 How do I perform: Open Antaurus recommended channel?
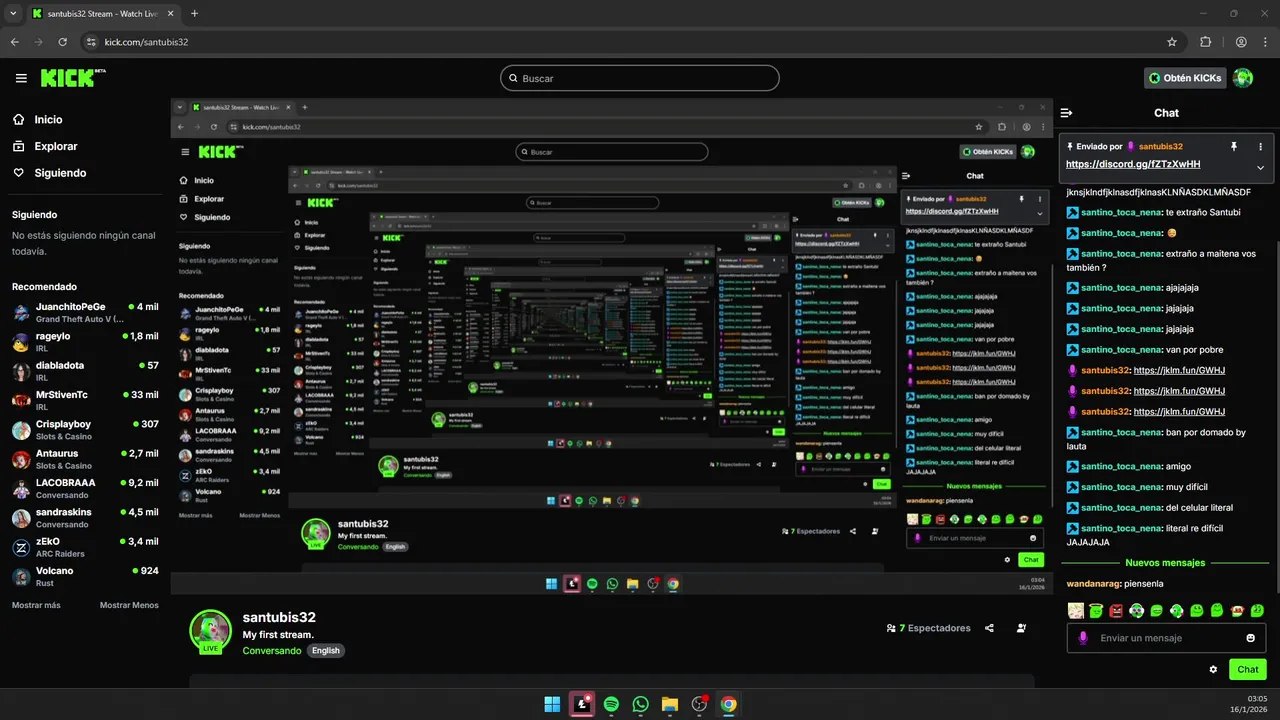coord(85,459)
